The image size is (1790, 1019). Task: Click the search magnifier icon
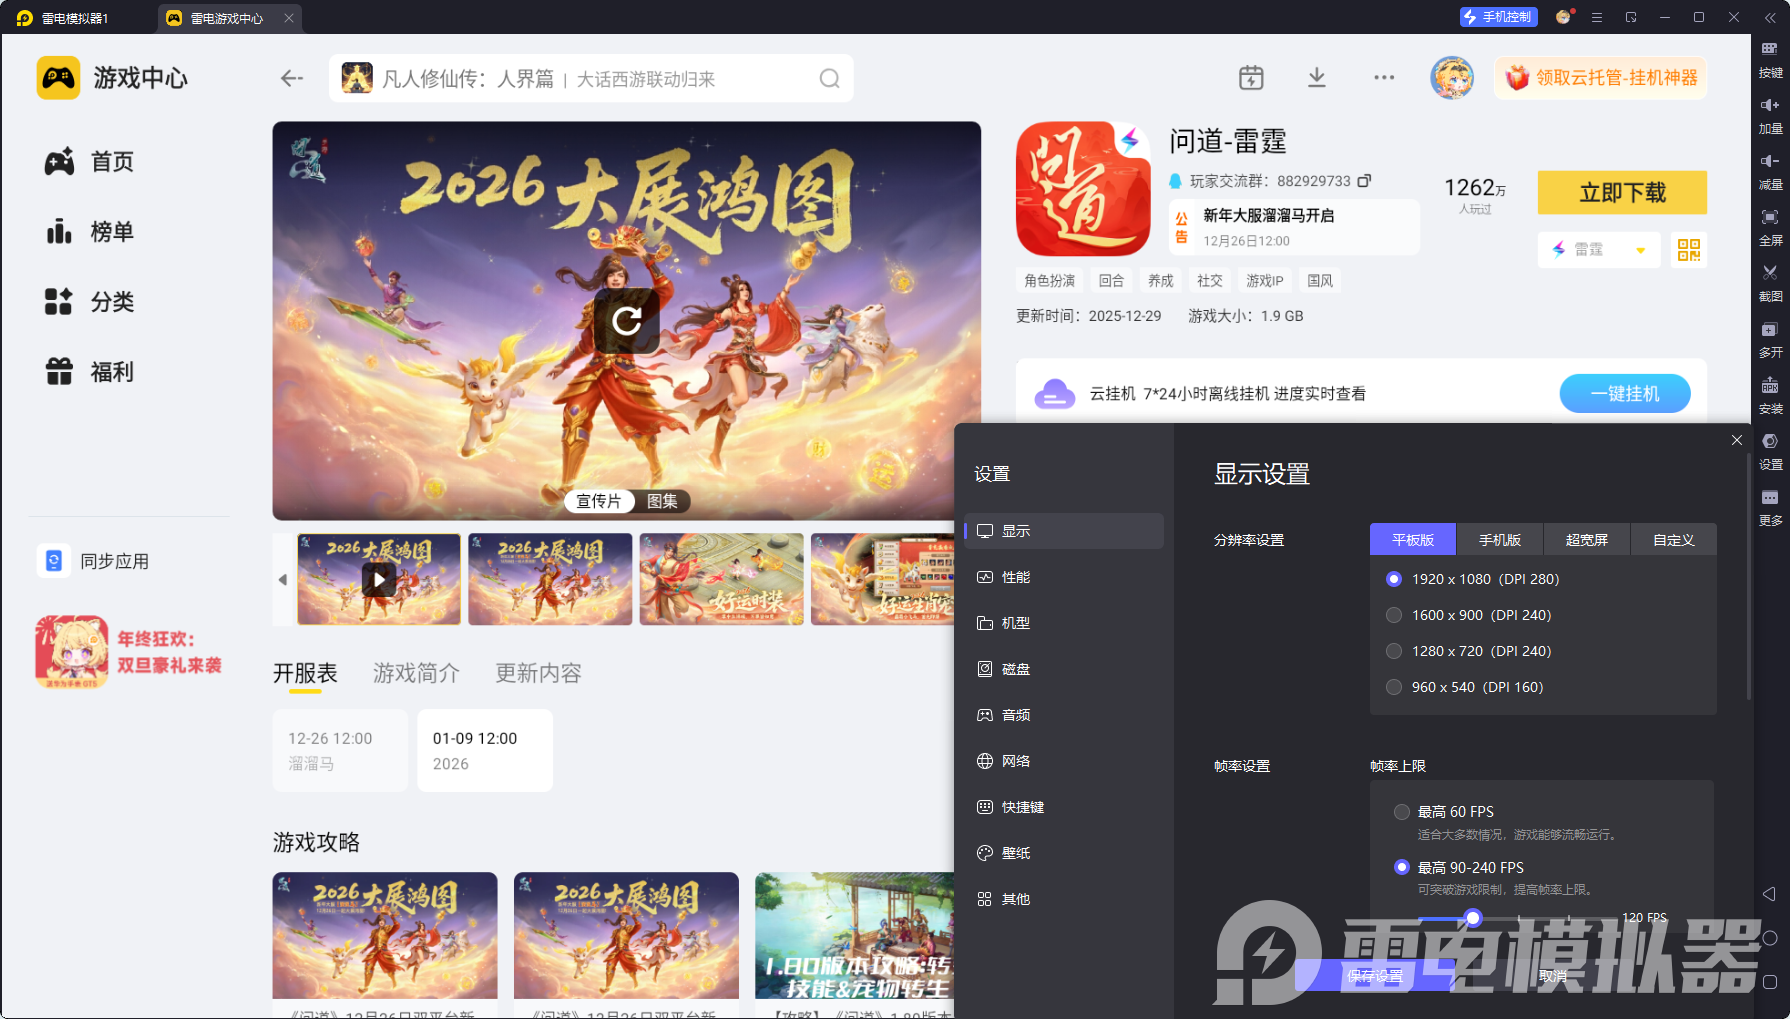click(829, 79)
